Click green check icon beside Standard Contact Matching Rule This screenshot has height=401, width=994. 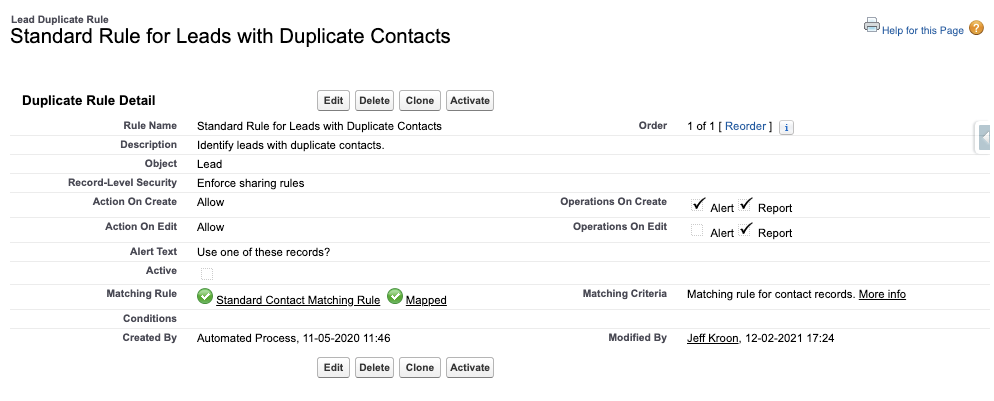(205, 297)
